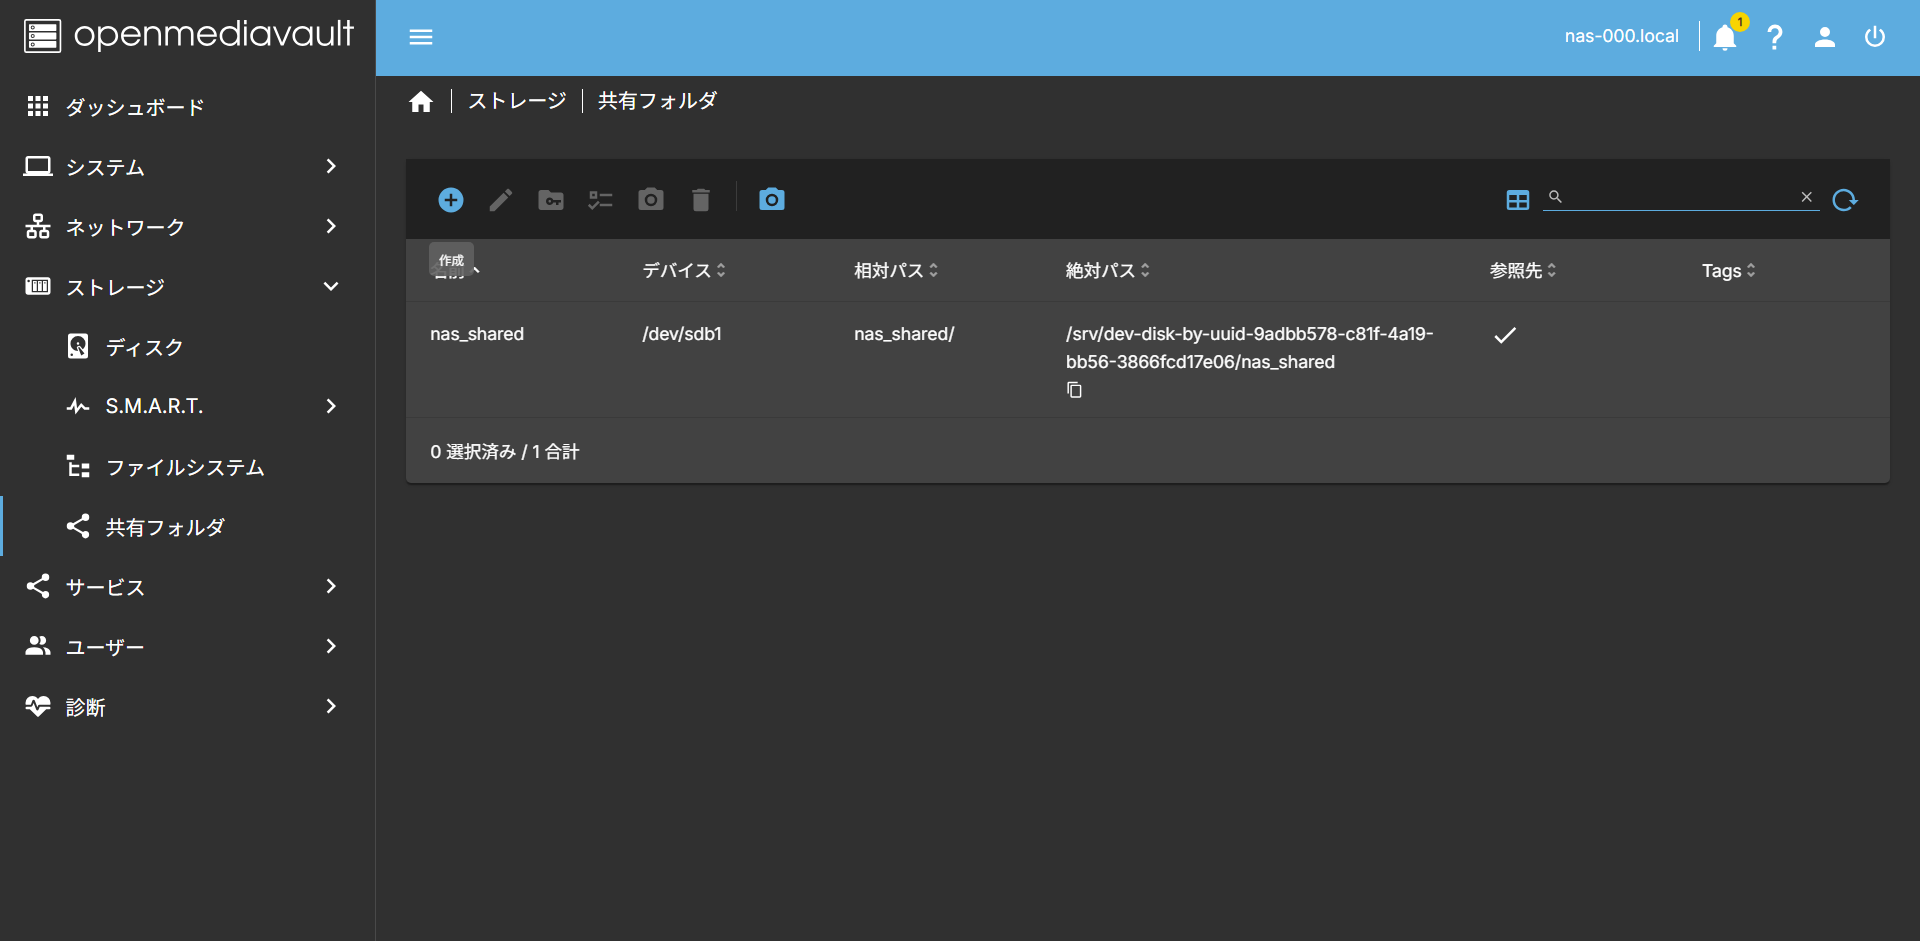This screenshot has width=1920, height=941.
Task: Click the blue snapshots camera icon
Action: click(771, 199)
